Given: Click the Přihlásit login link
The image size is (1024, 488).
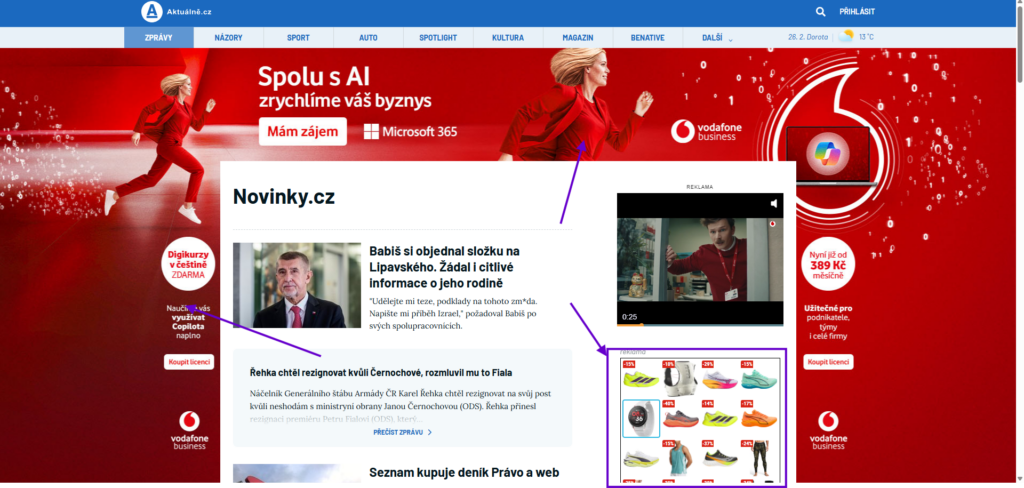Looking at the screenshot, I should pyautogui.click(x=857, y=12).
